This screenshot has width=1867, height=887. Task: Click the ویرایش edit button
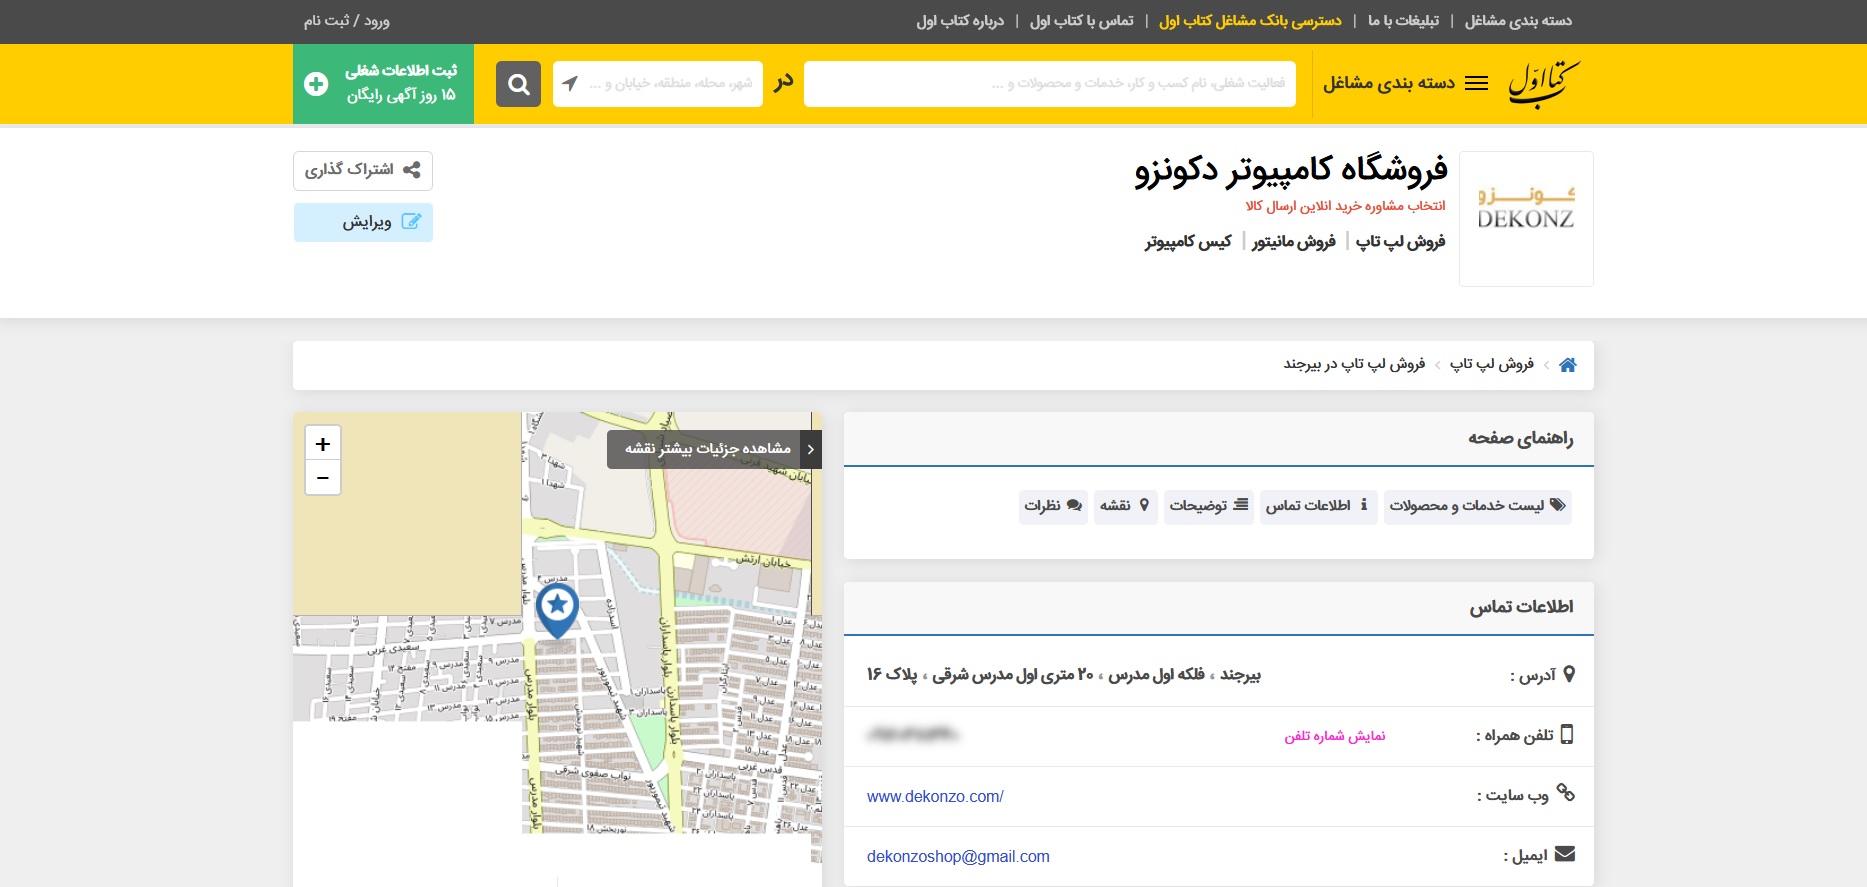(363, 222)
